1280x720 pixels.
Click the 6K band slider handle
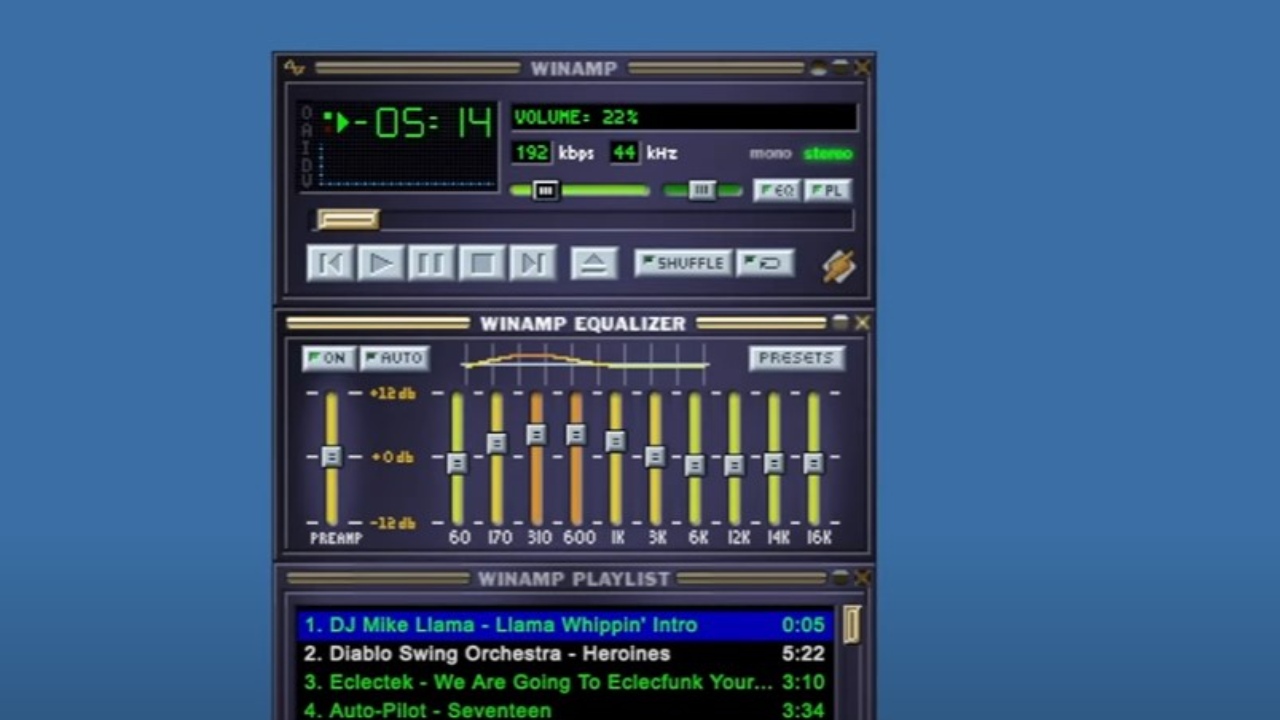[x=695, y=465]
